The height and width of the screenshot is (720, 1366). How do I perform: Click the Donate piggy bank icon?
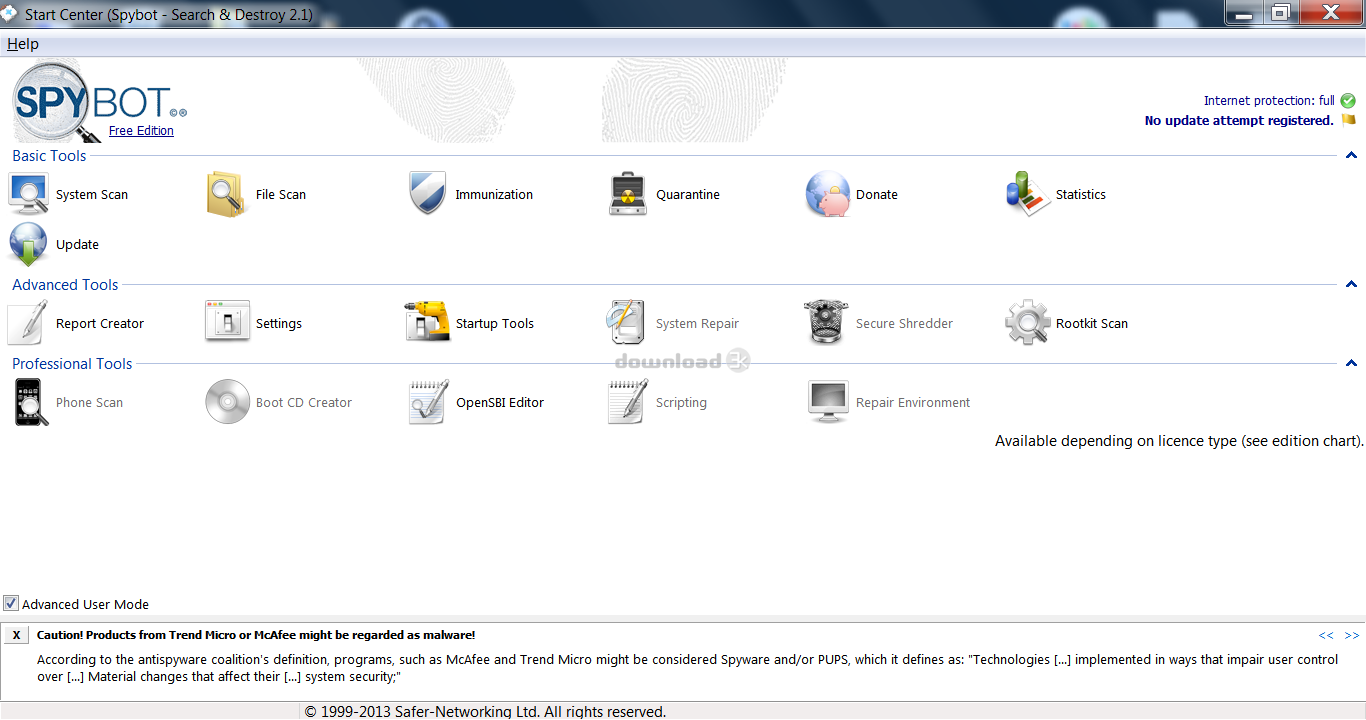tap(827, 194)
